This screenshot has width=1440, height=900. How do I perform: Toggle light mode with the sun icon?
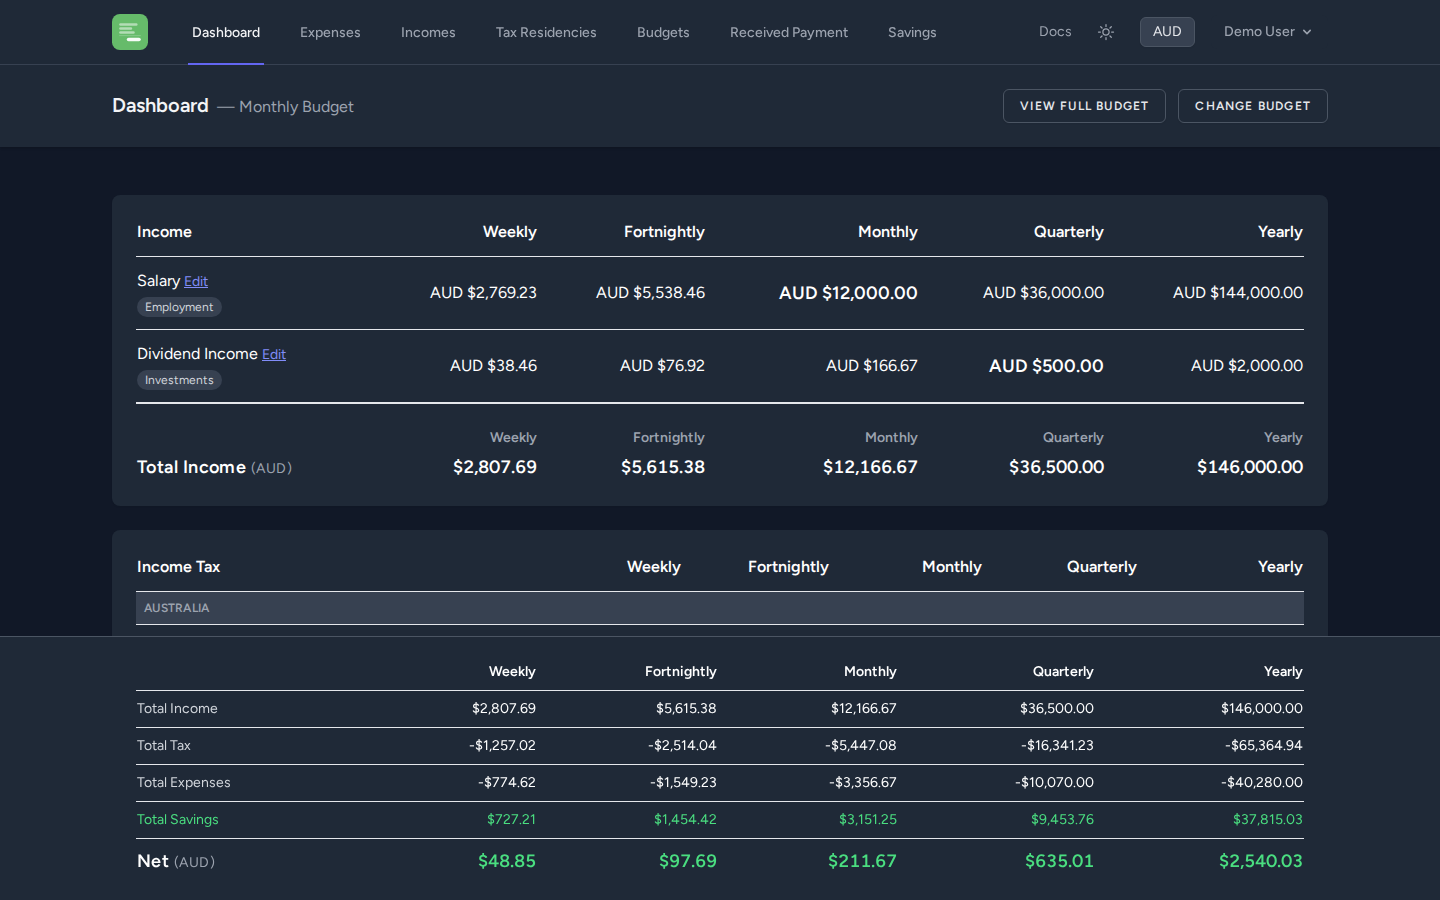tap(1106, 32)
